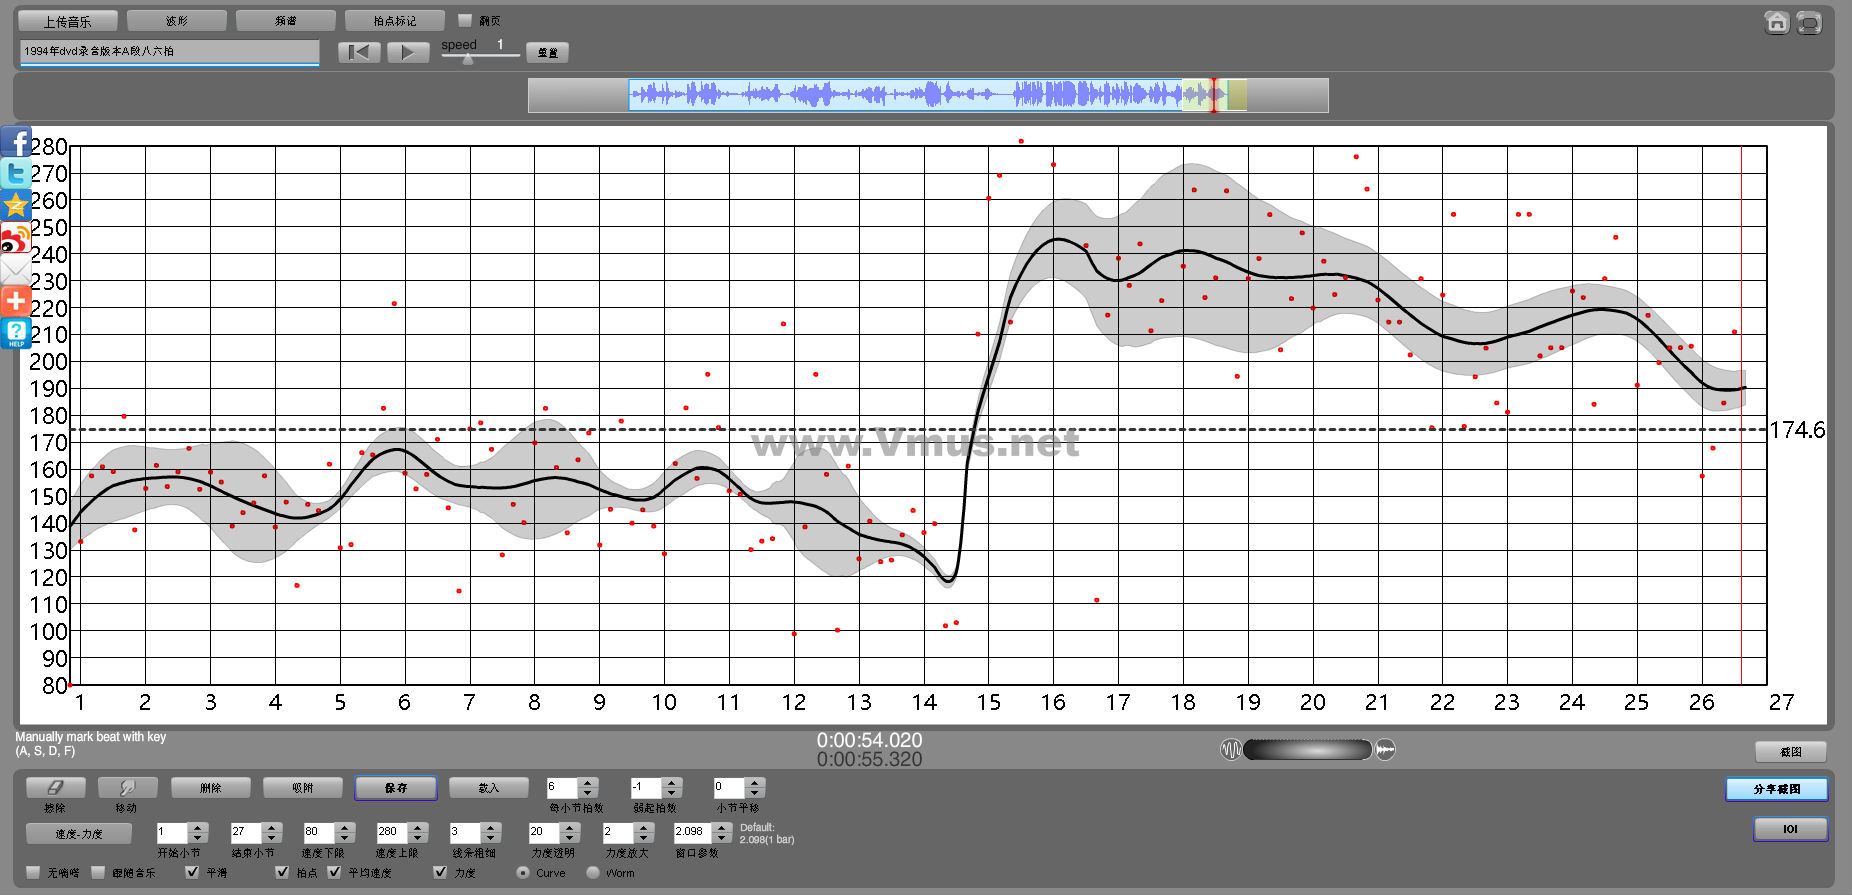1852x895 pixels.
Task: Click the rewind-to-start button
Action: pyautogui.click(x=359, y=52)
